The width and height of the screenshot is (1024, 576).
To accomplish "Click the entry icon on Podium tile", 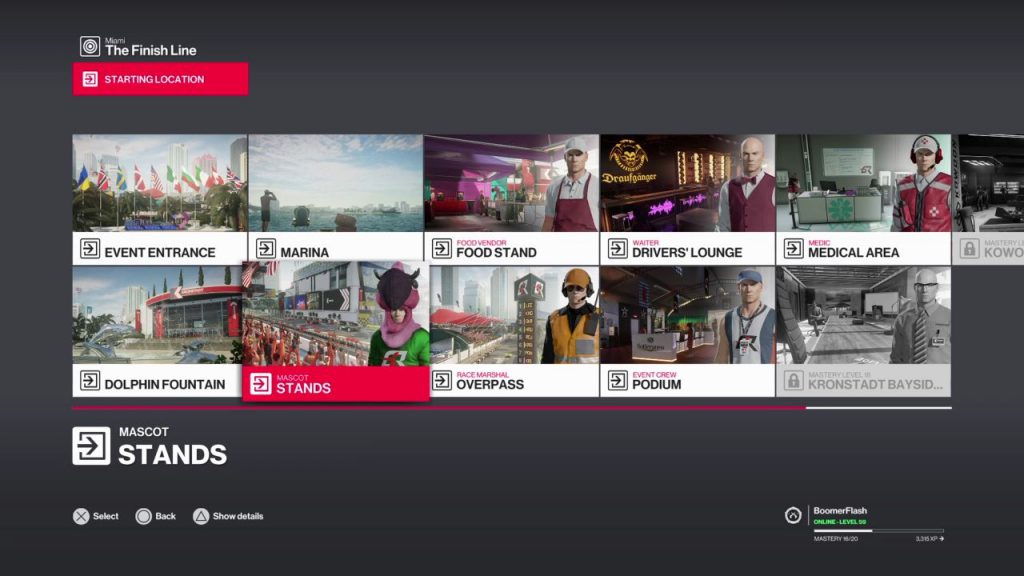I will (x=617, y=381).
